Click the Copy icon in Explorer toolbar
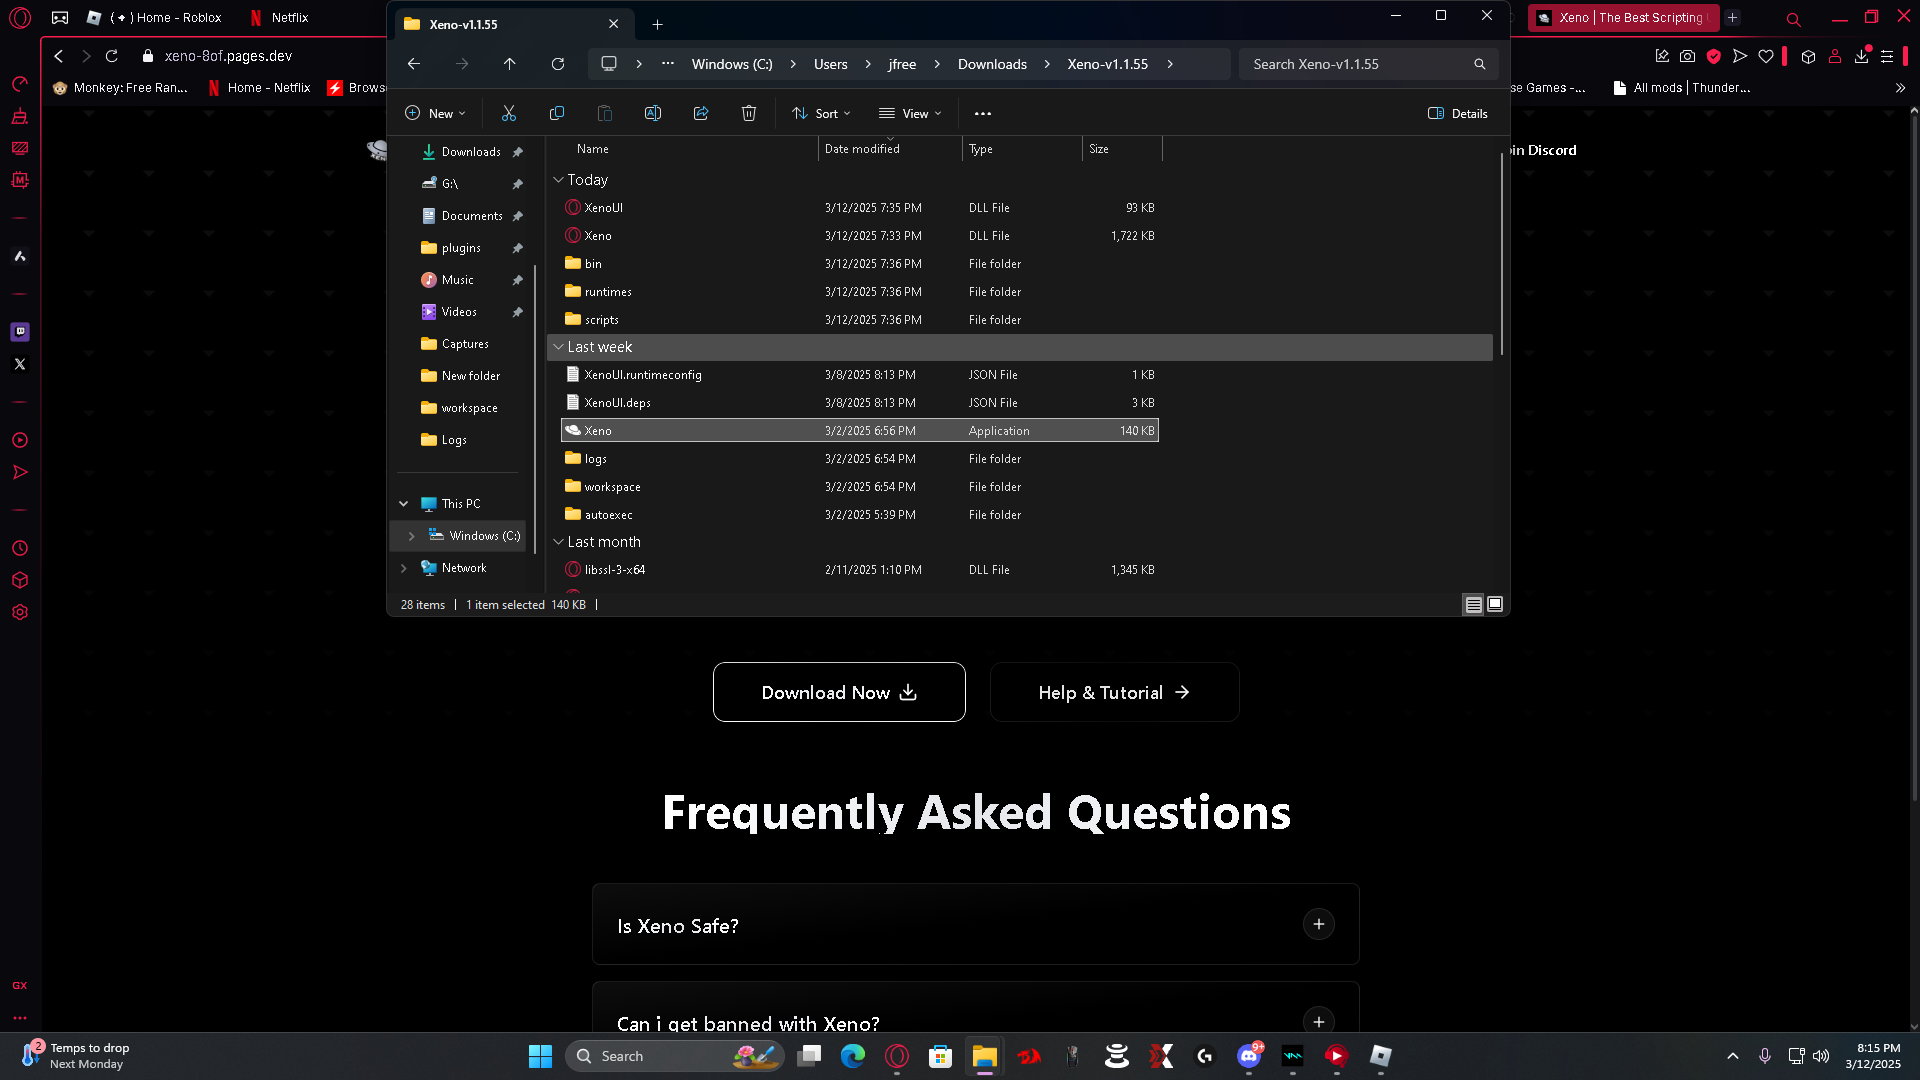Image resolution: width=1920 pixels, height=1080 pixels. pyautogui.click(x=557, y=114)
